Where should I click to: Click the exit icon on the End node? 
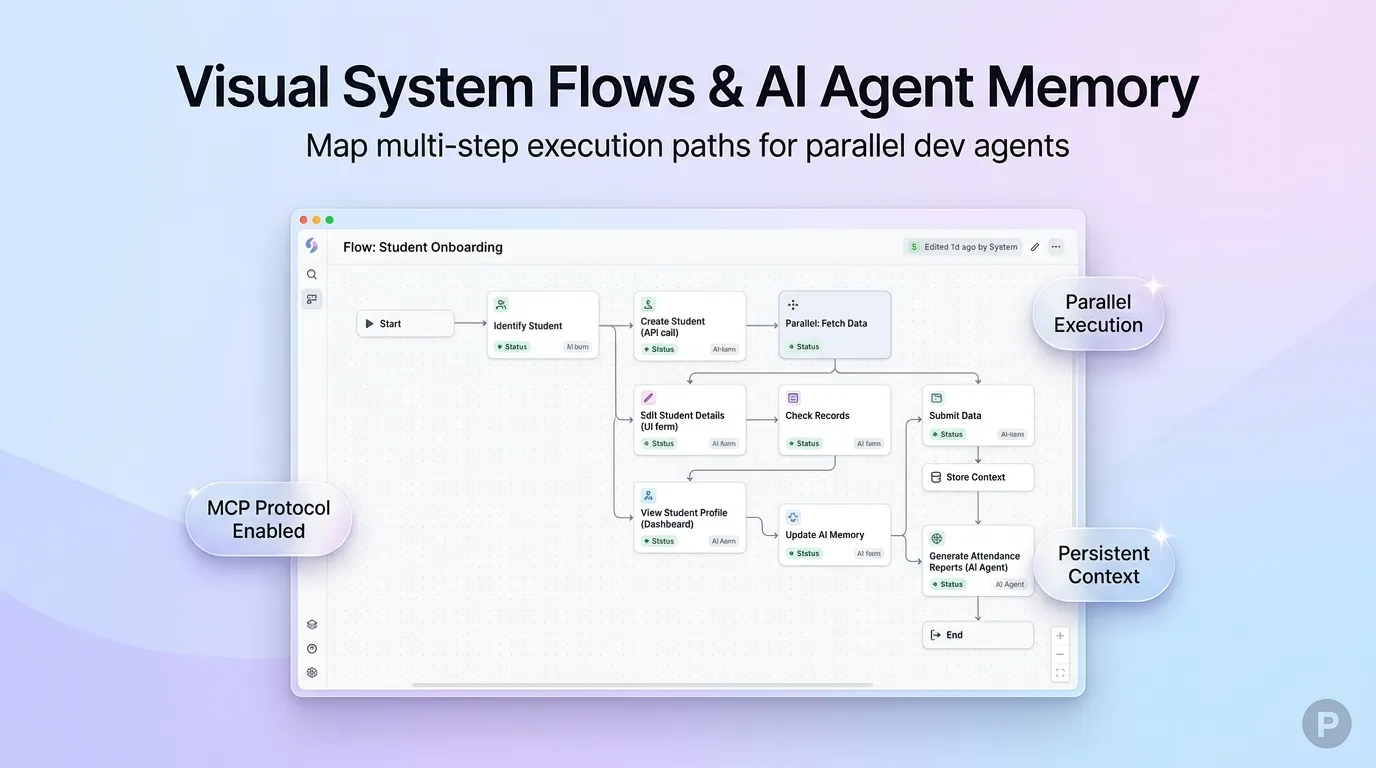936,635
